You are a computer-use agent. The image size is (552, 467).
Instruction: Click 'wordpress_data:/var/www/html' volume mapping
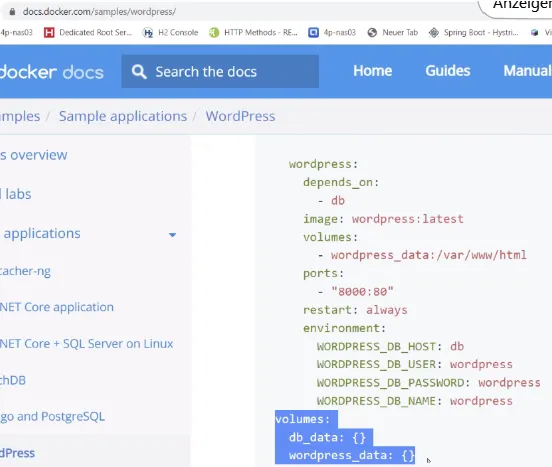[428, 255]
